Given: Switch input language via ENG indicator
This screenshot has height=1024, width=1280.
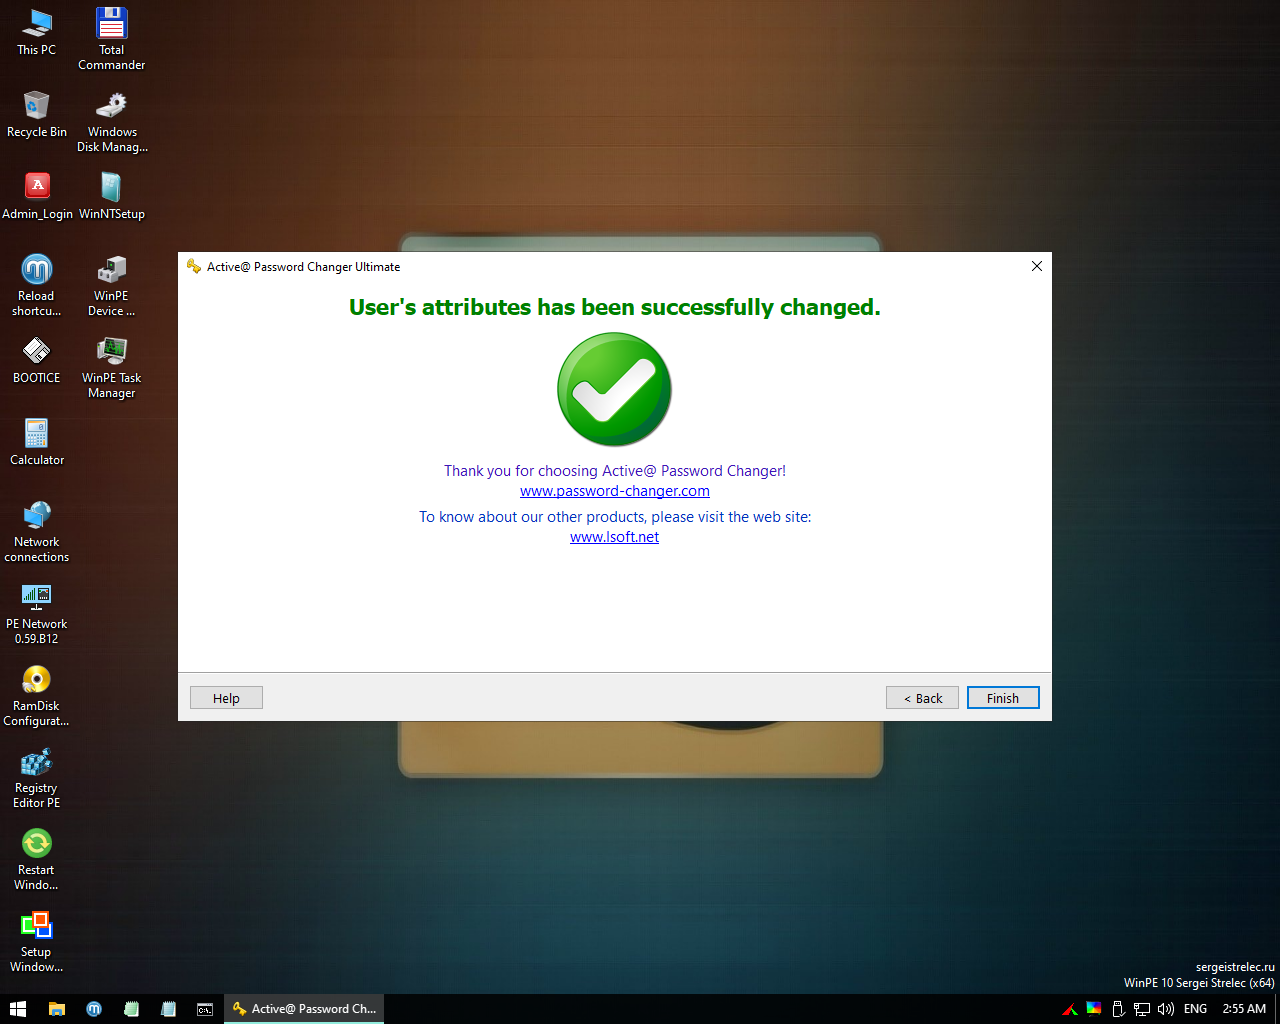Looking at the screenshot, I should pyautogui.click(x=1195, y=1009).
